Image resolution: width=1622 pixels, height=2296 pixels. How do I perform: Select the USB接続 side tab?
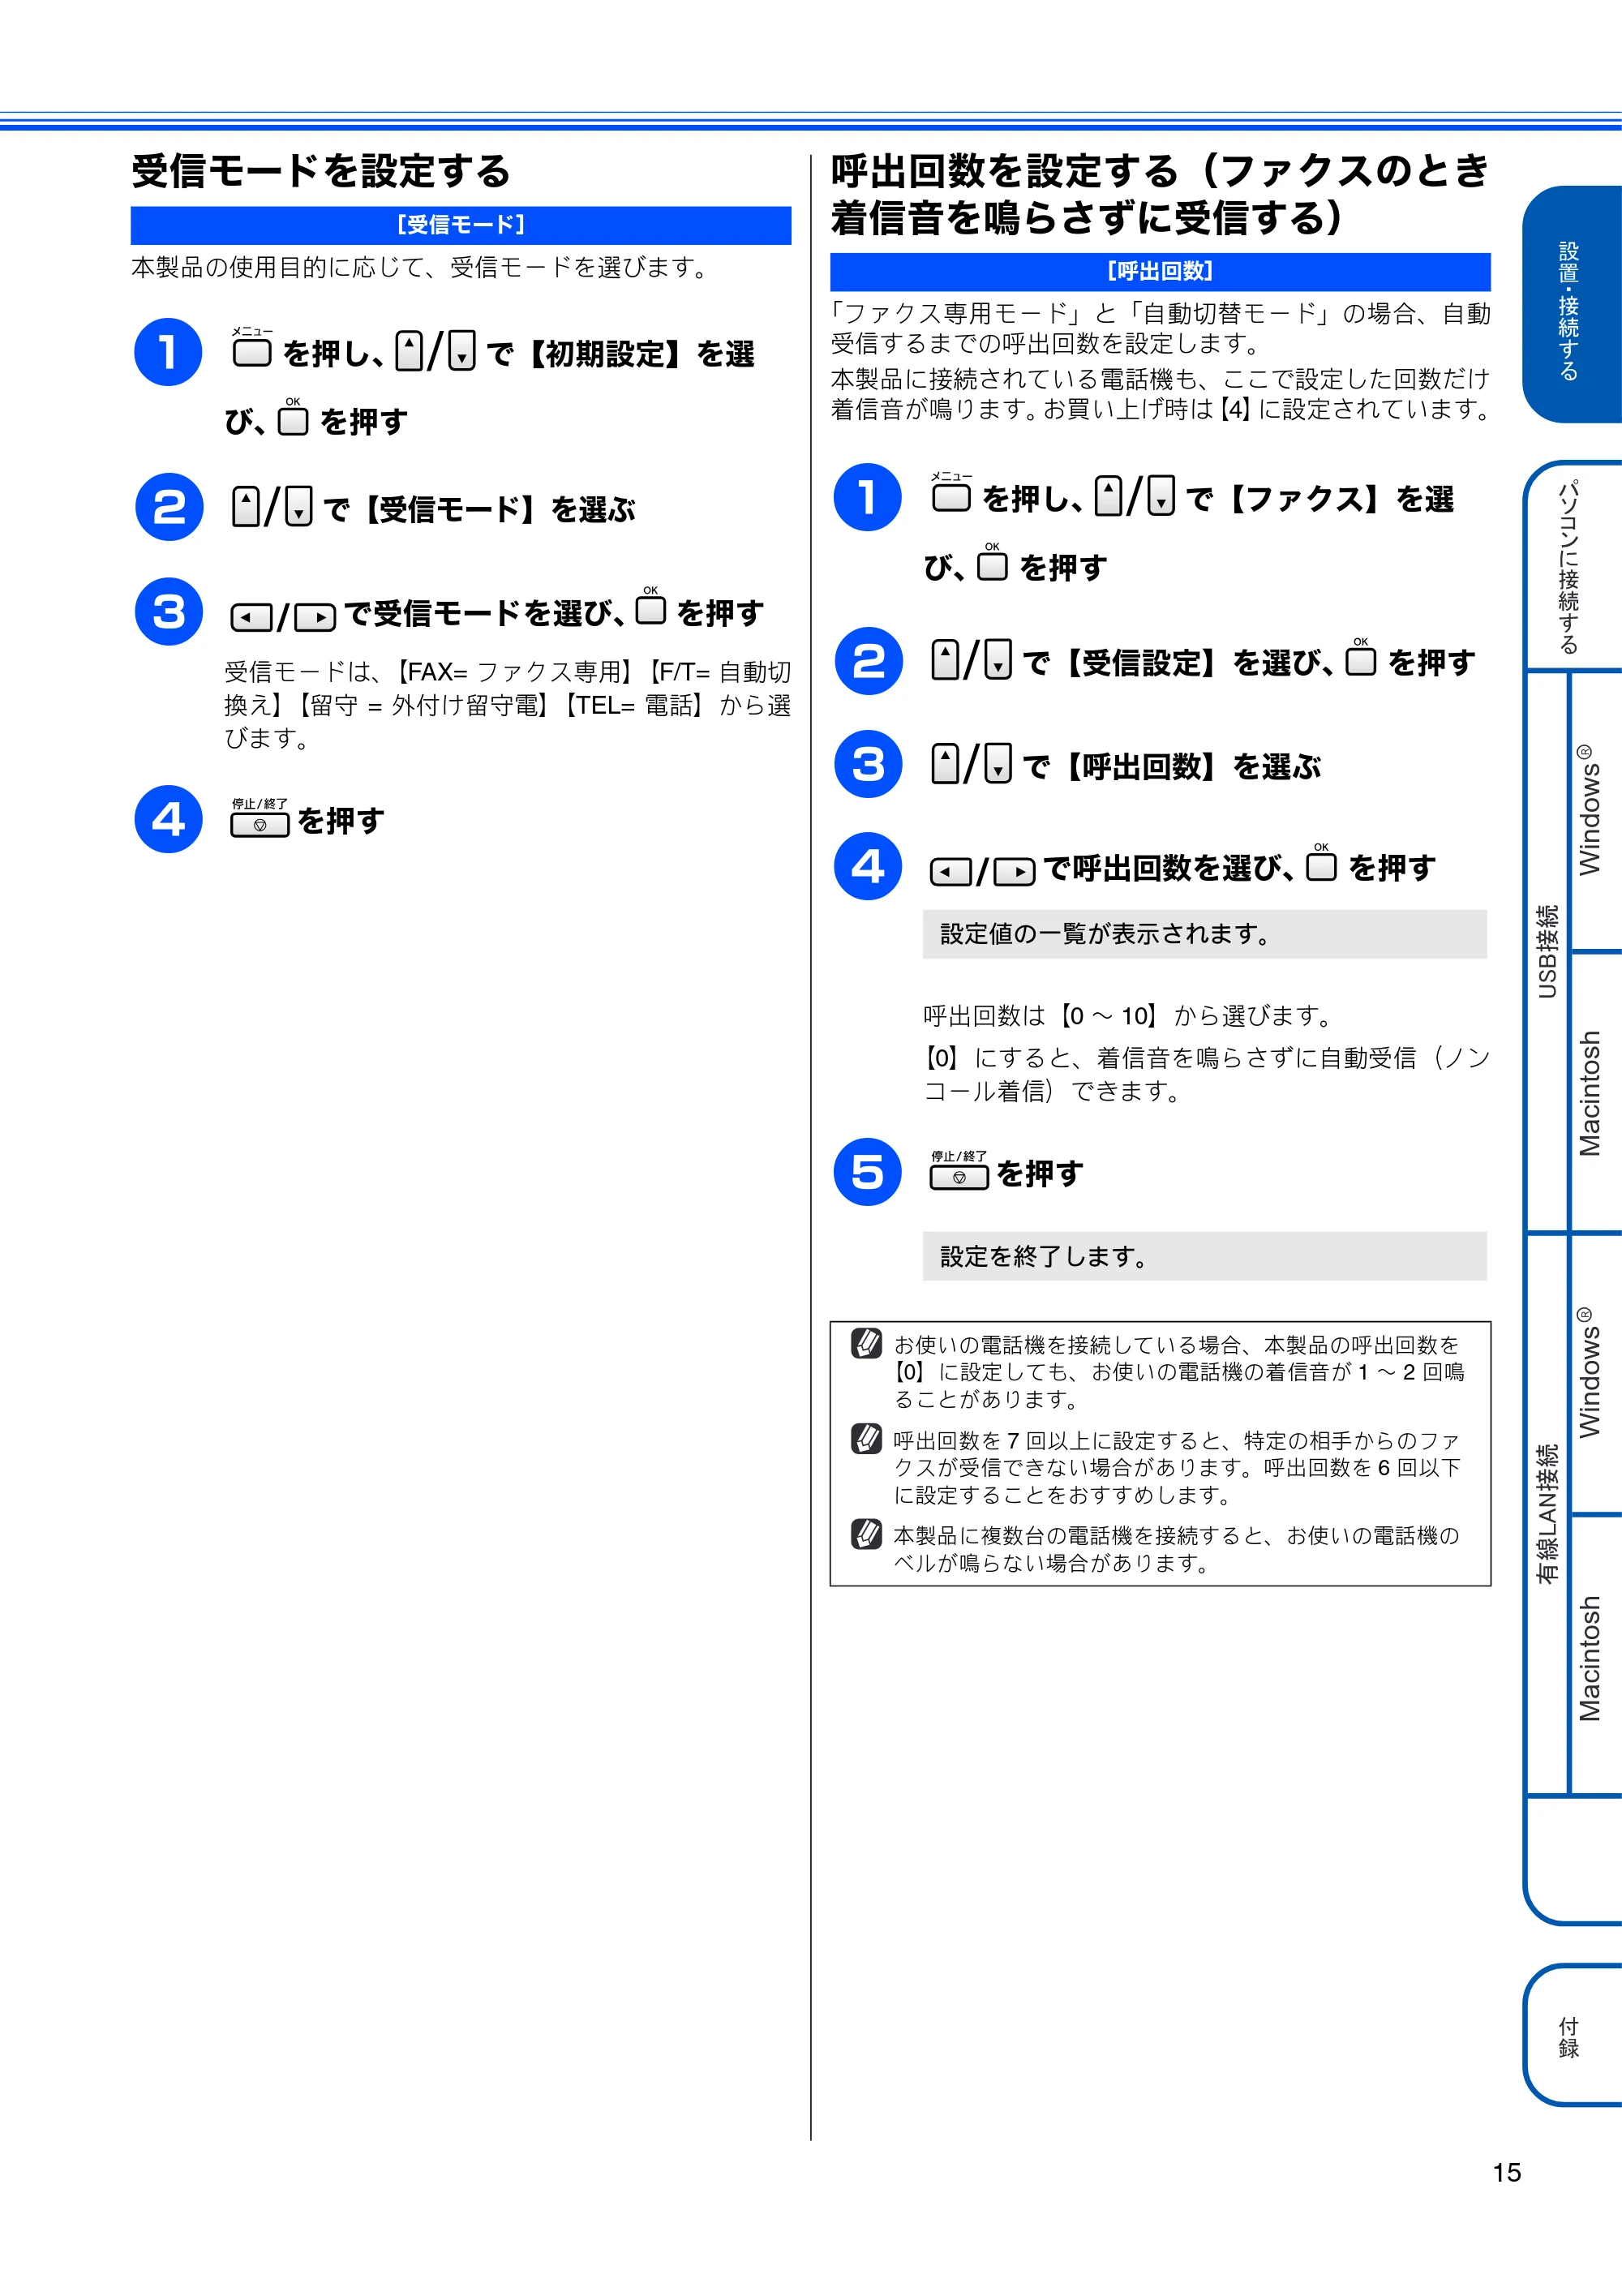[1547, 951]
